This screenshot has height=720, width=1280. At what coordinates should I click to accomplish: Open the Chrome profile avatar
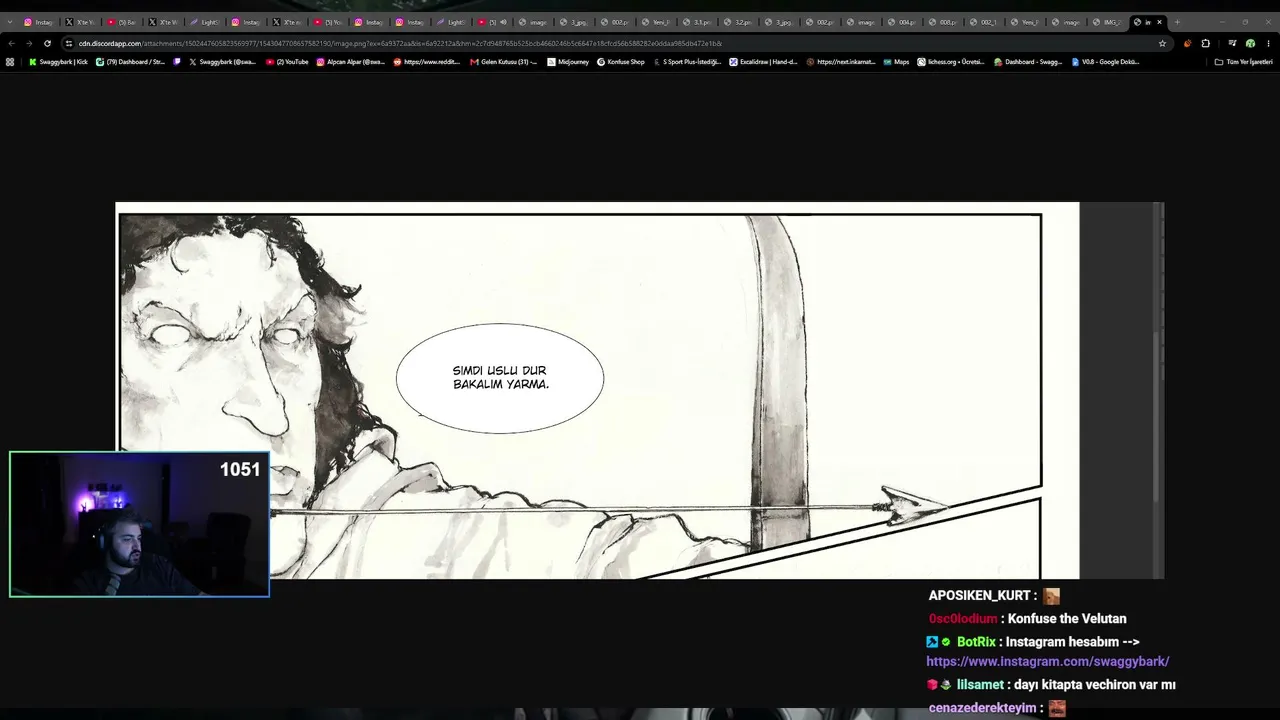(1250, 43)
